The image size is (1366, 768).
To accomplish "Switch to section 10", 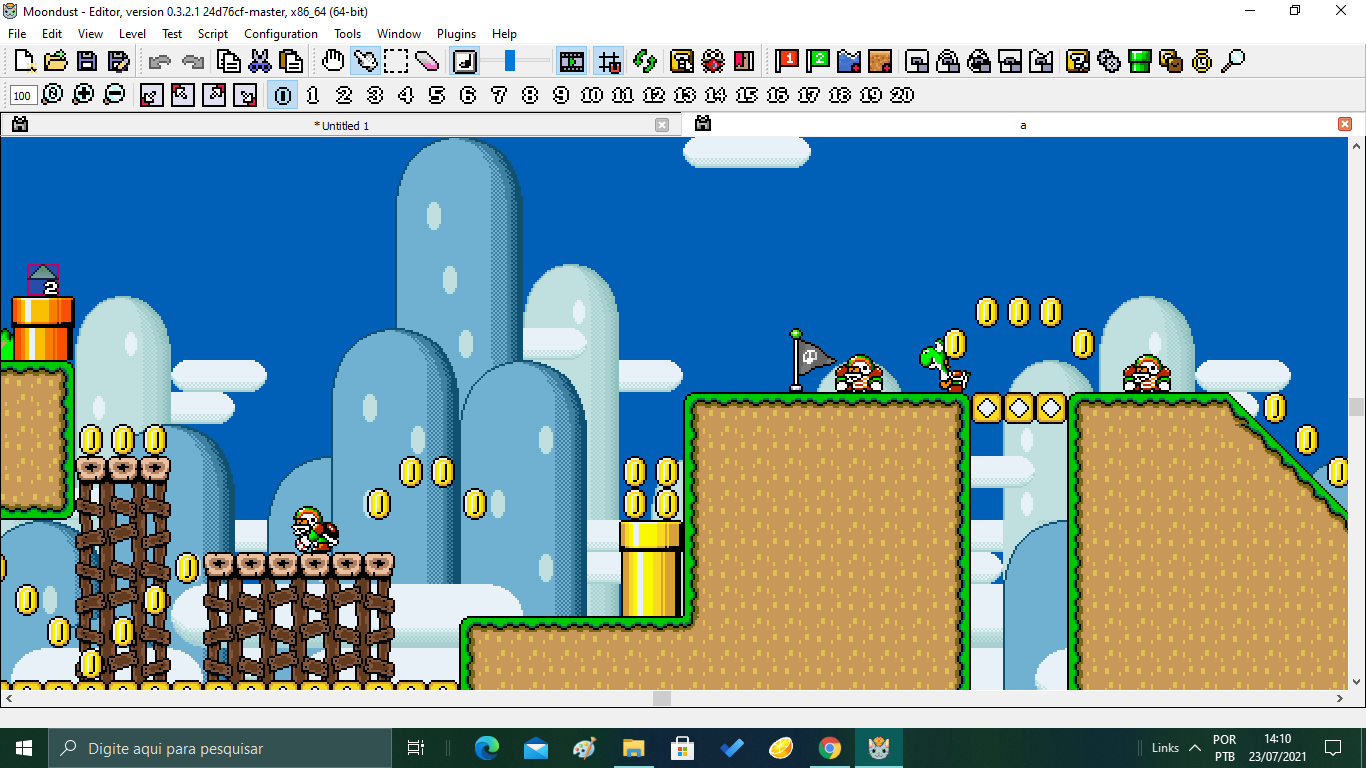I will click(592, 95).
